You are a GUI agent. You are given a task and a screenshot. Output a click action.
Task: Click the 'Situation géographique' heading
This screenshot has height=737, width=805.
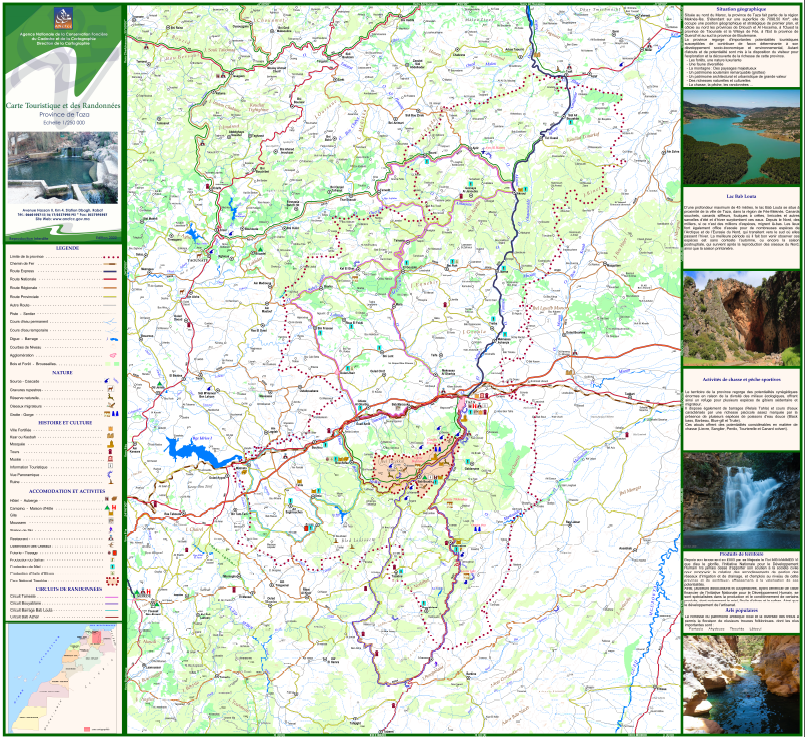click(741, 9)
